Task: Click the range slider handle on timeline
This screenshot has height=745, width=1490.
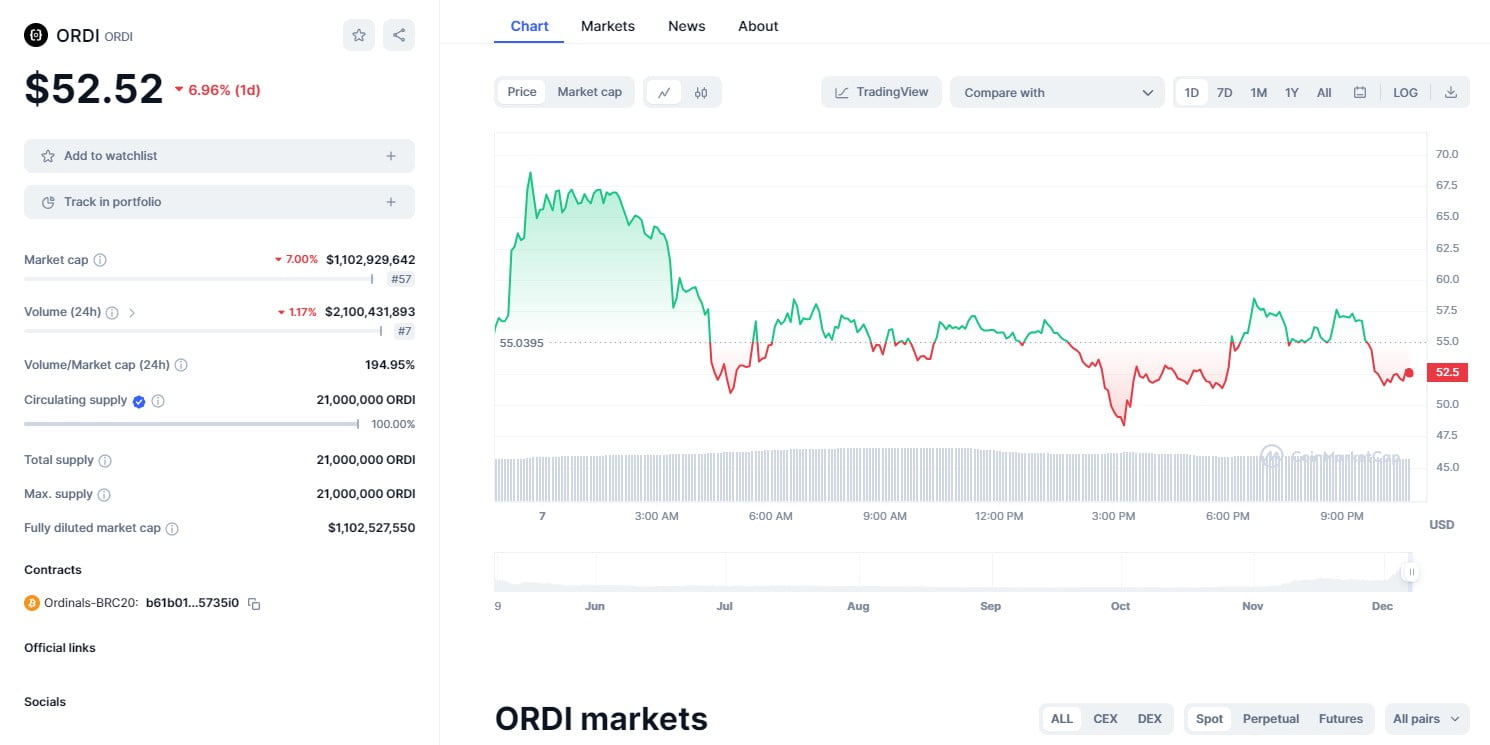Action: 1410,573
